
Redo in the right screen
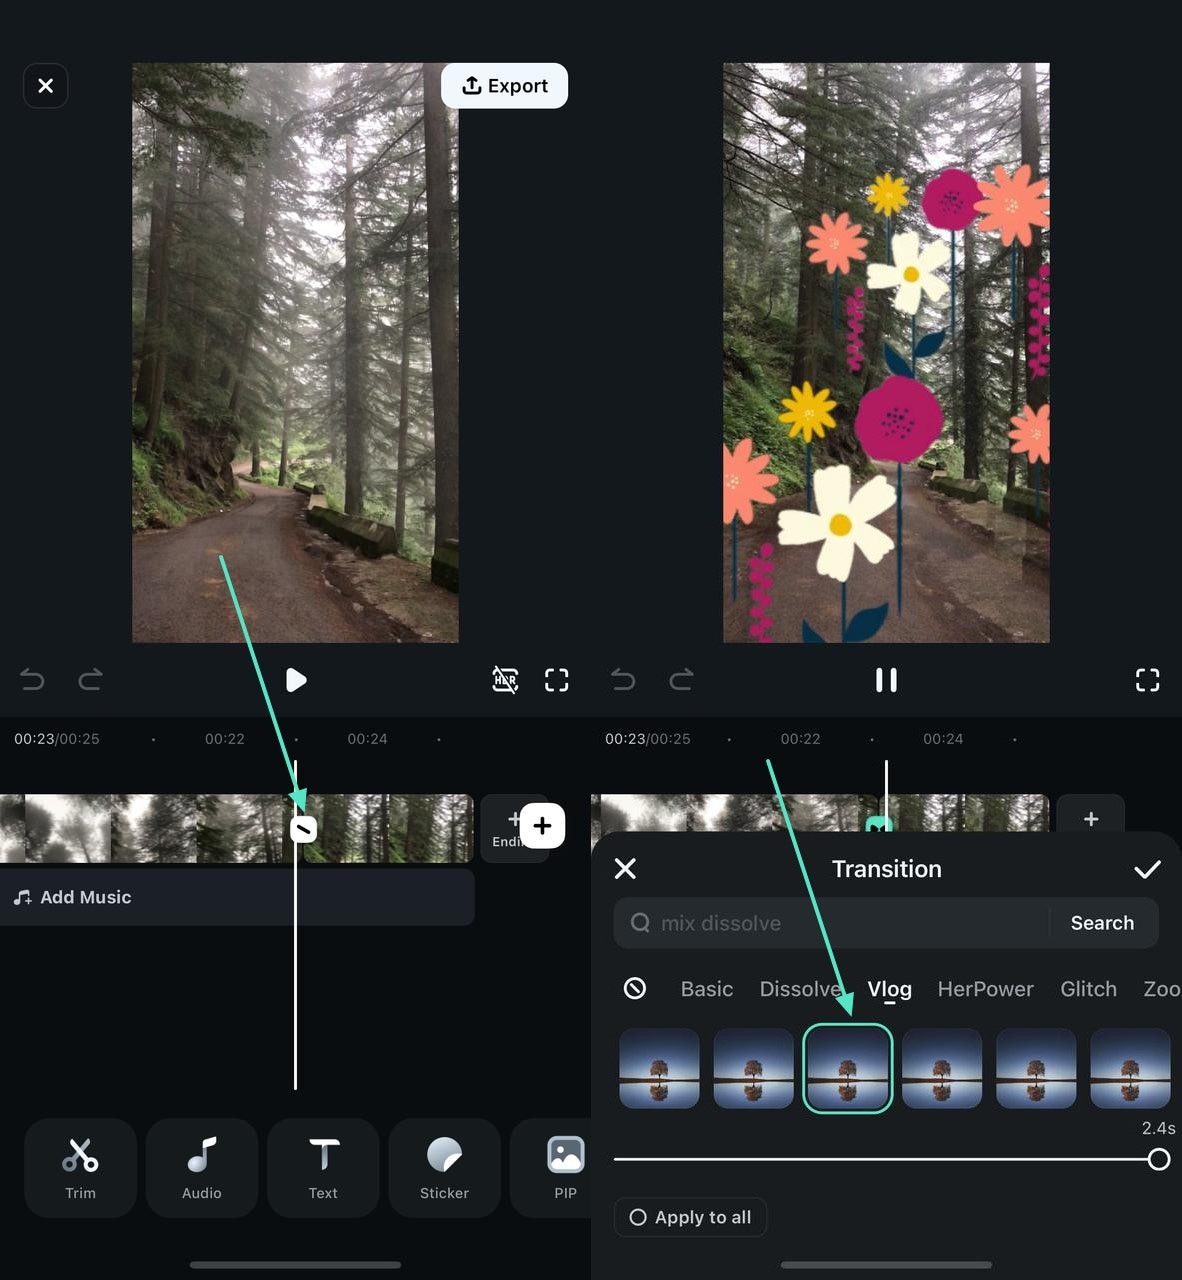[x=682, y=680]
